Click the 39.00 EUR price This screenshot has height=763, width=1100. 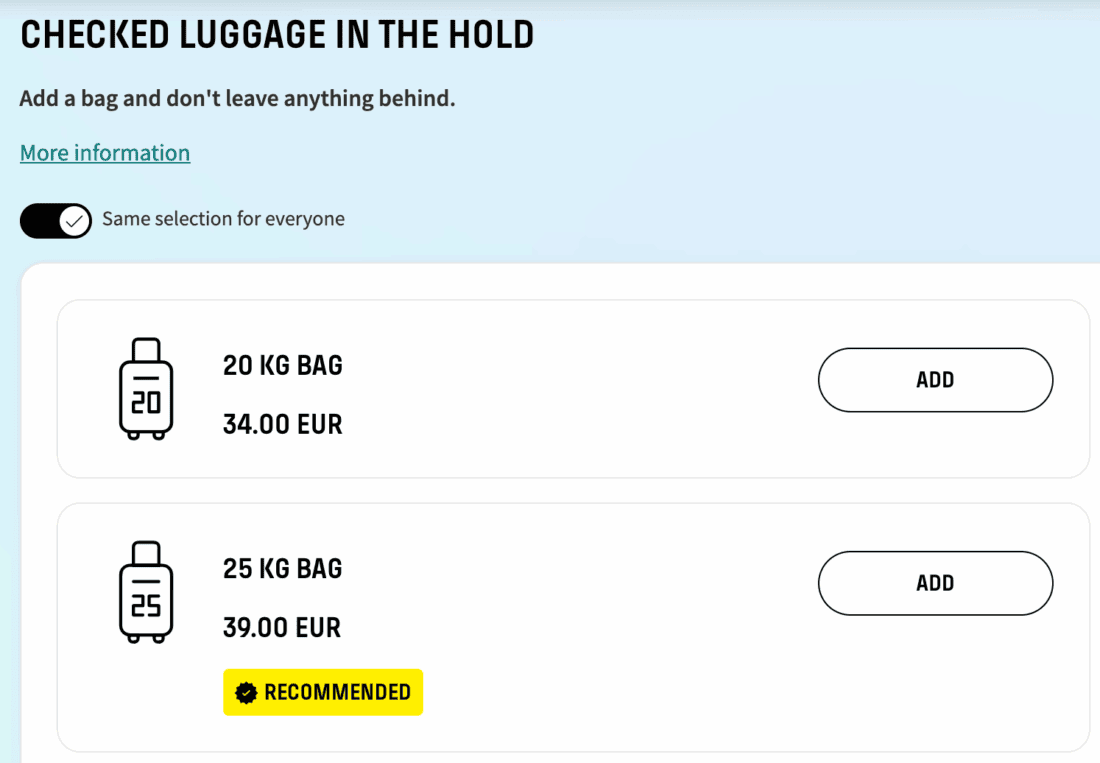283,628
